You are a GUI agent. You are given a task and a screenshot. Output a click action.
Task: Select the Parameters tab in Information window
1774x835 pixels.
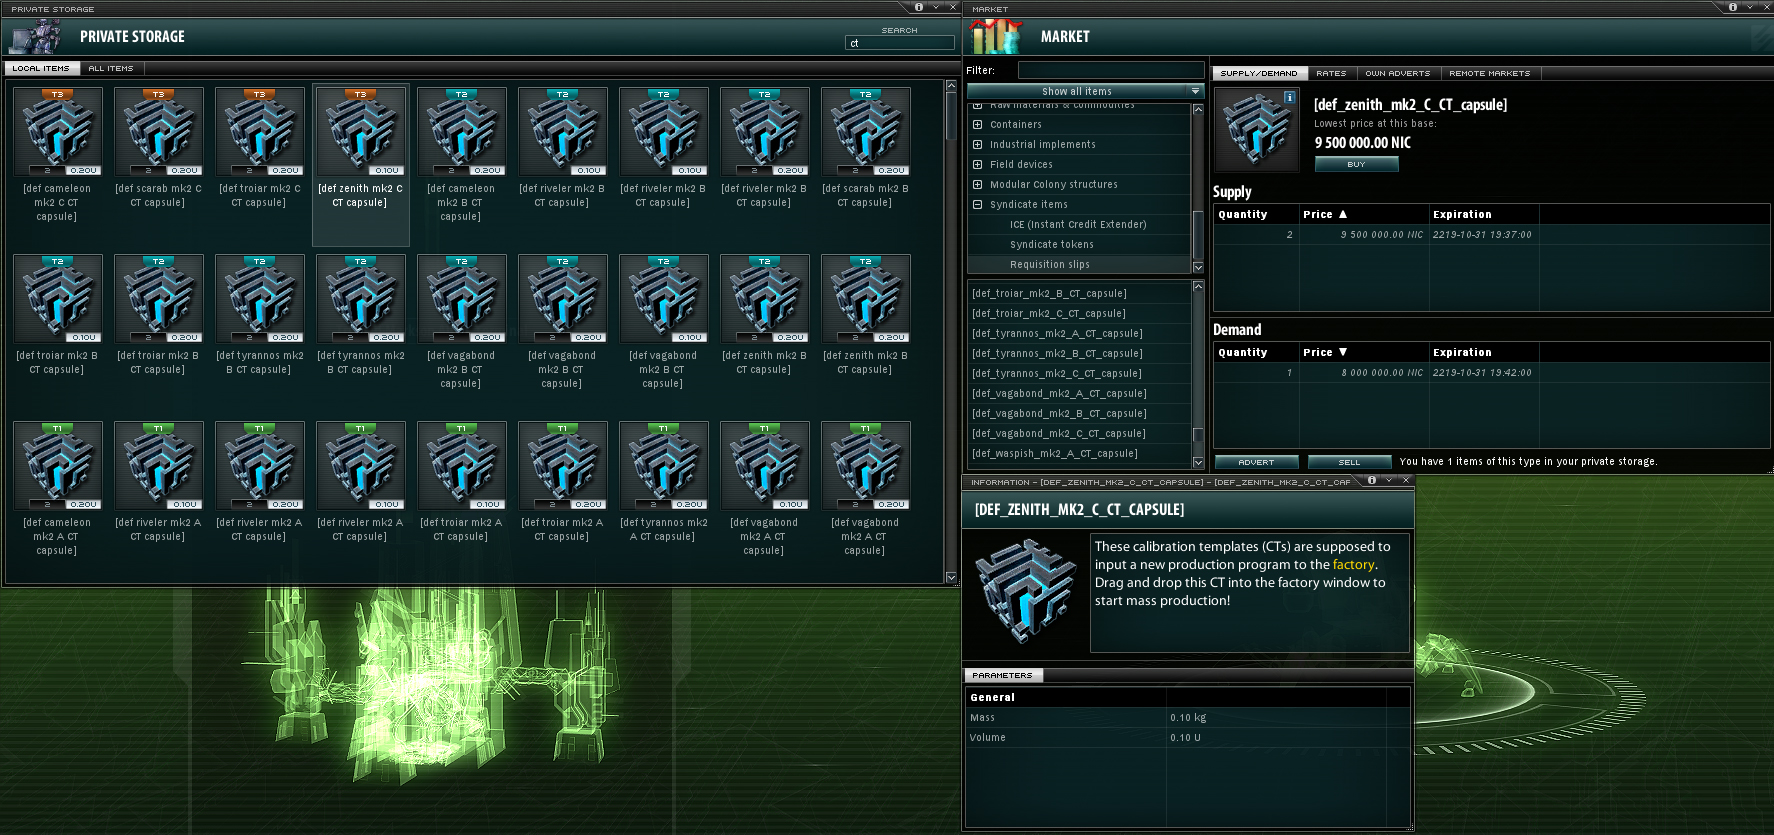tap(1003, 675)
